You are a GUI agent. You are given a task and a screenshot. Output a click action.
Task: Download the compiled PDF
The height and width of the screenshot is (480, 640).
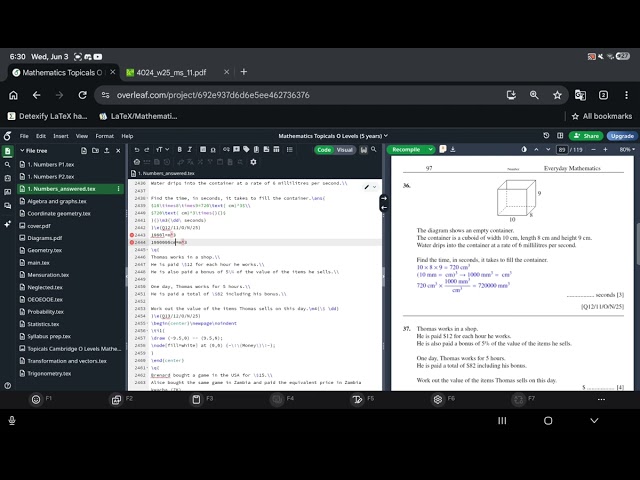pos(453,149)
